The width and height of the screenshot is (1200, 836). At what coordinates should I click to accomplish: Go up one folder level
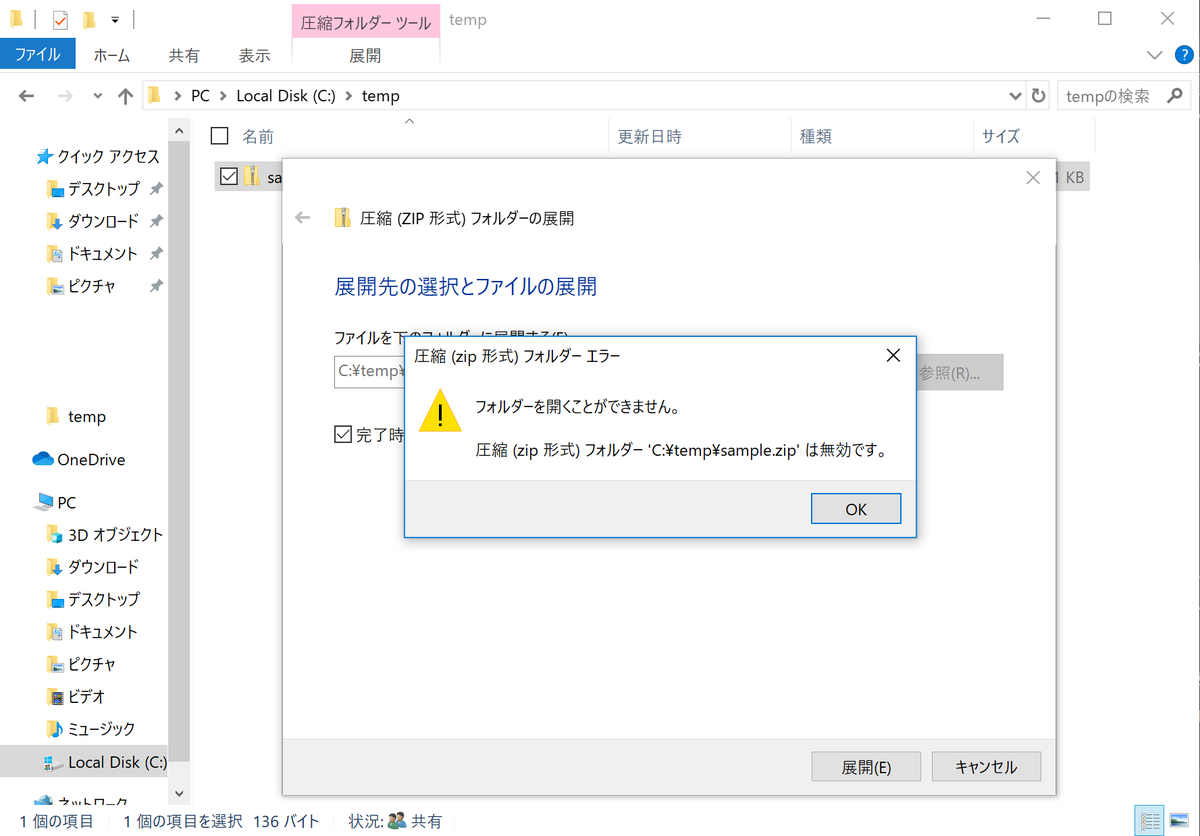(125, 96)
